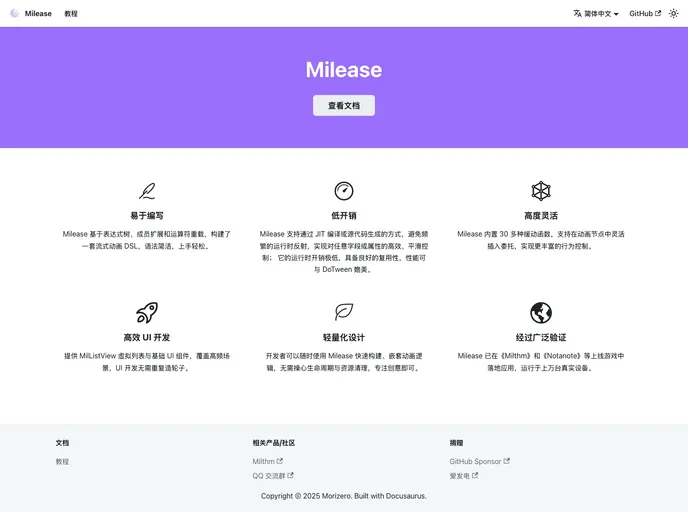This screenshot has width=688, height=512.
Task: Click the Milease hero title
Action: pyautogui.click(x=344, y=70)
